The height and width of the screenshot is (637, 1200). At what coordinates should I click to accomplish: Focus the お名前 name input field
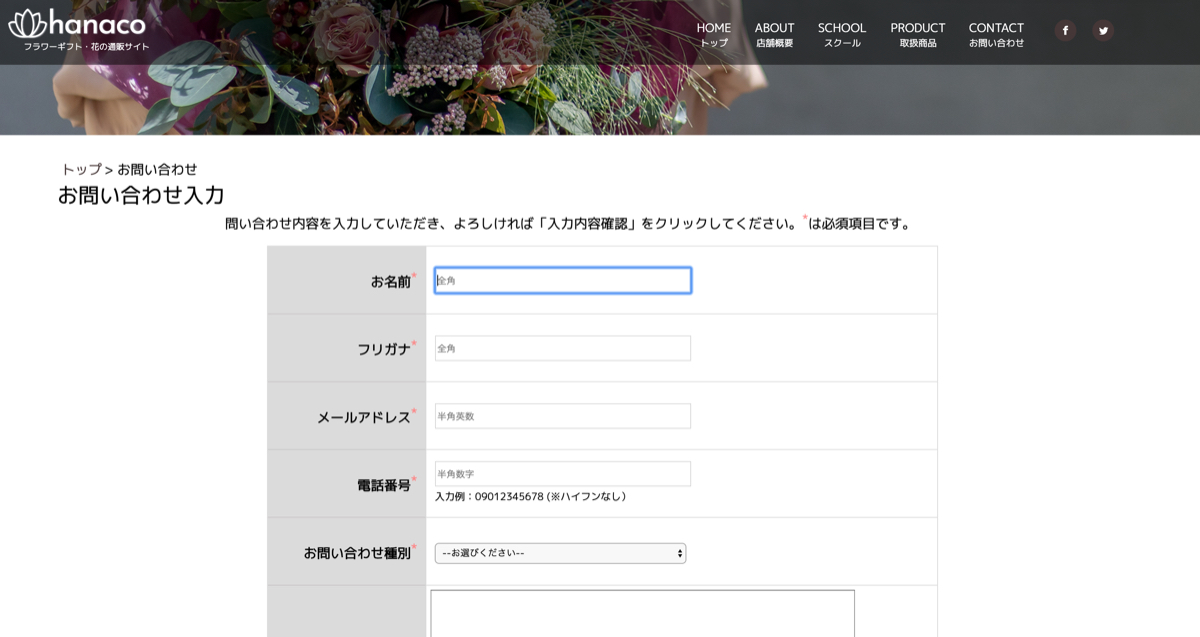562,281
